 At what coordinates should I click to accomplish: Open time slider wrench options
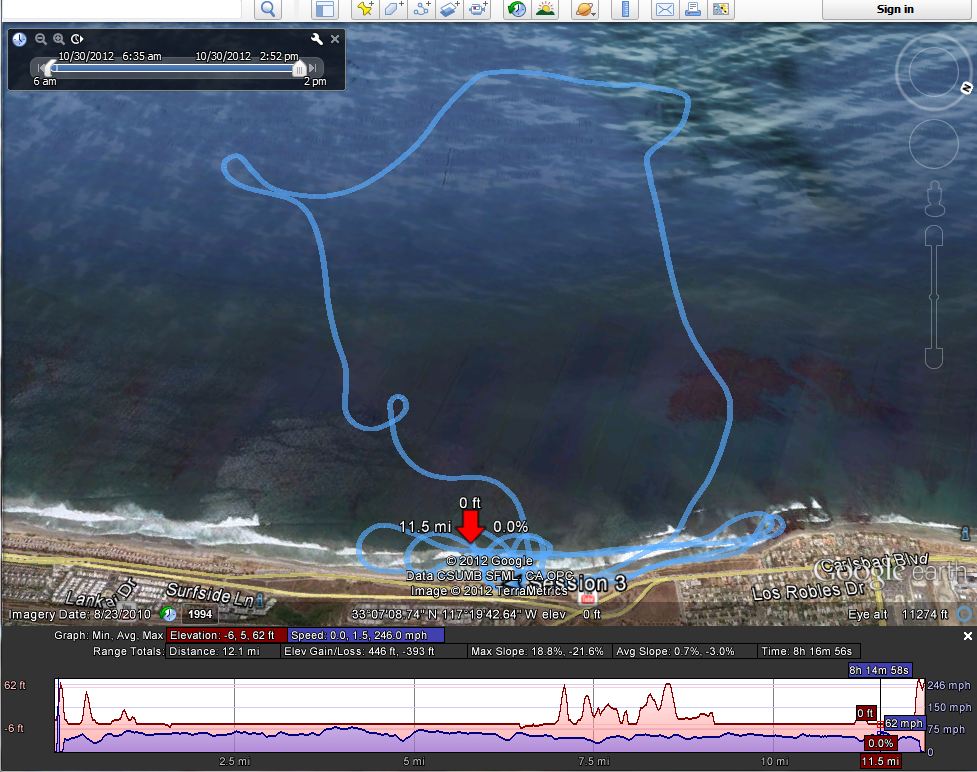[317, 39]
